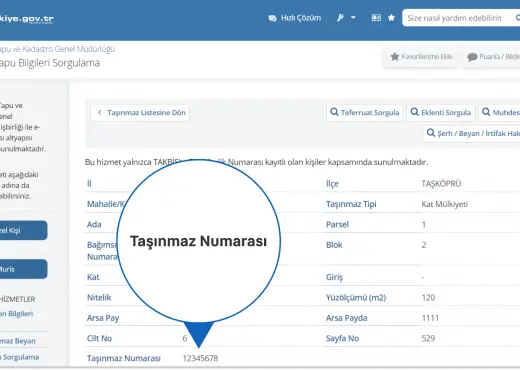Select the Özel Kişi sidebar button
Viewport: 520px width, 370px height.
[x=23, y=230]
